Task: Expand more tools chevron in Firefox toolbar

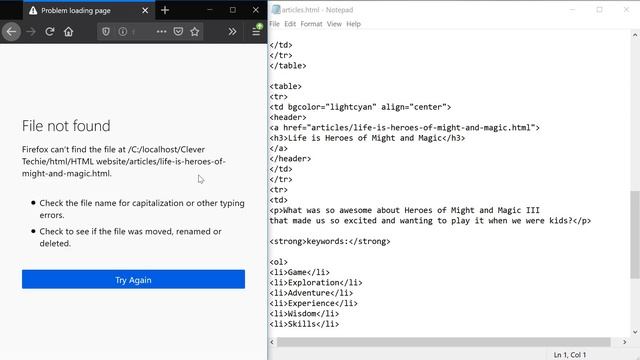Action: pyautogui.click(x=232, y=31)
